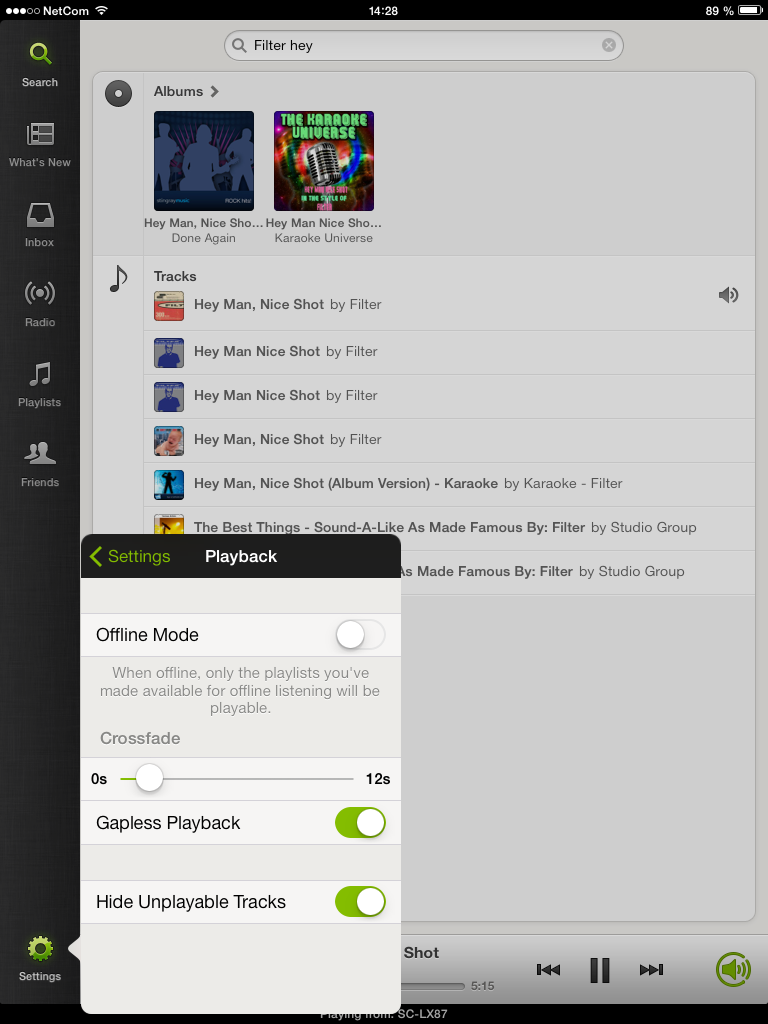Click the Tracks music note icon

click(x=118, y=279)
